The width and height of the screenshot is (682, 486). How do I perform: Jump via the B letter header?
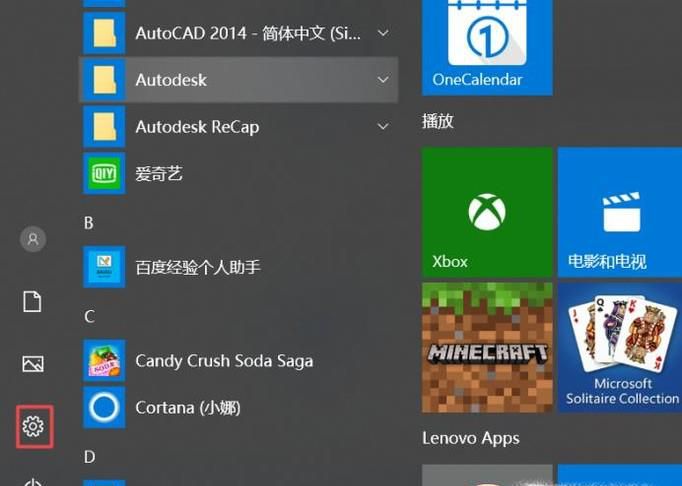[89, 223]
